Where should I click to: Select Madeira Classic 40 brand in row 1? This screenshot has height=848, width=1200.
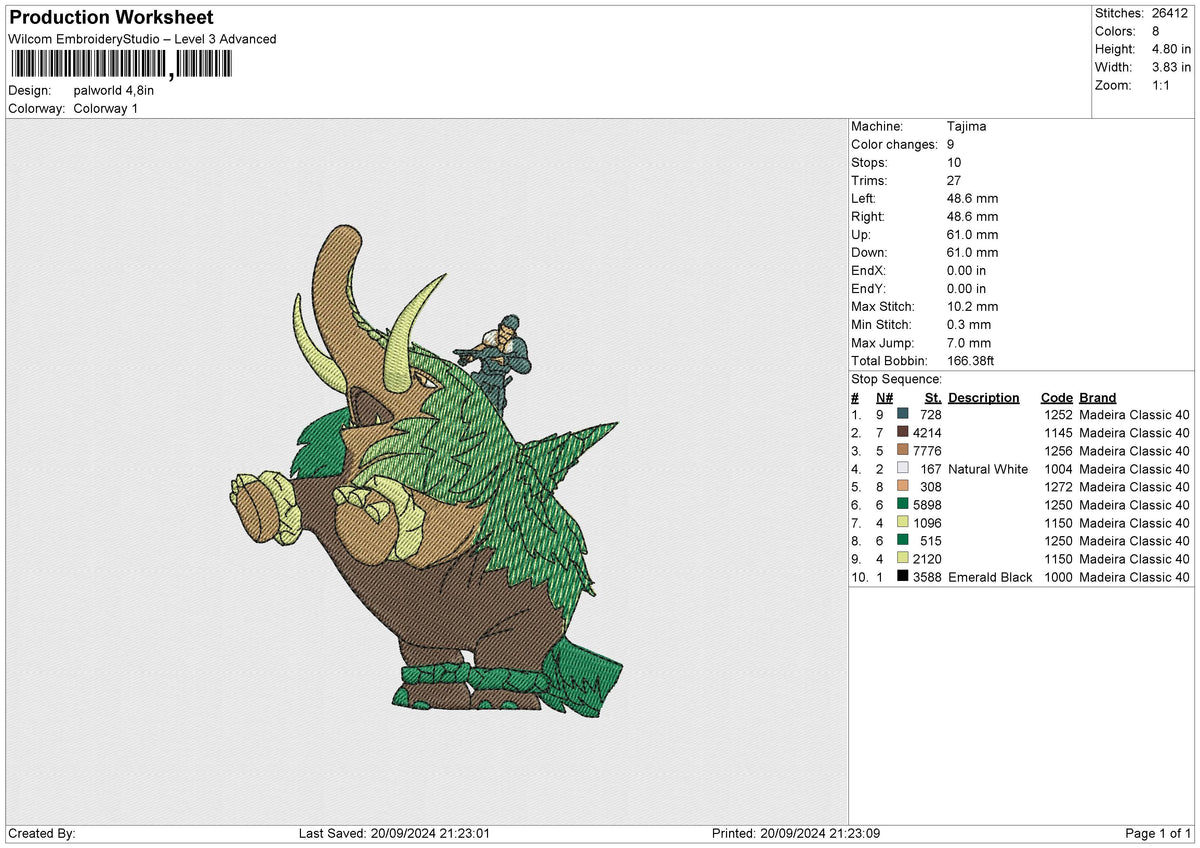(x=1134, y=415)
